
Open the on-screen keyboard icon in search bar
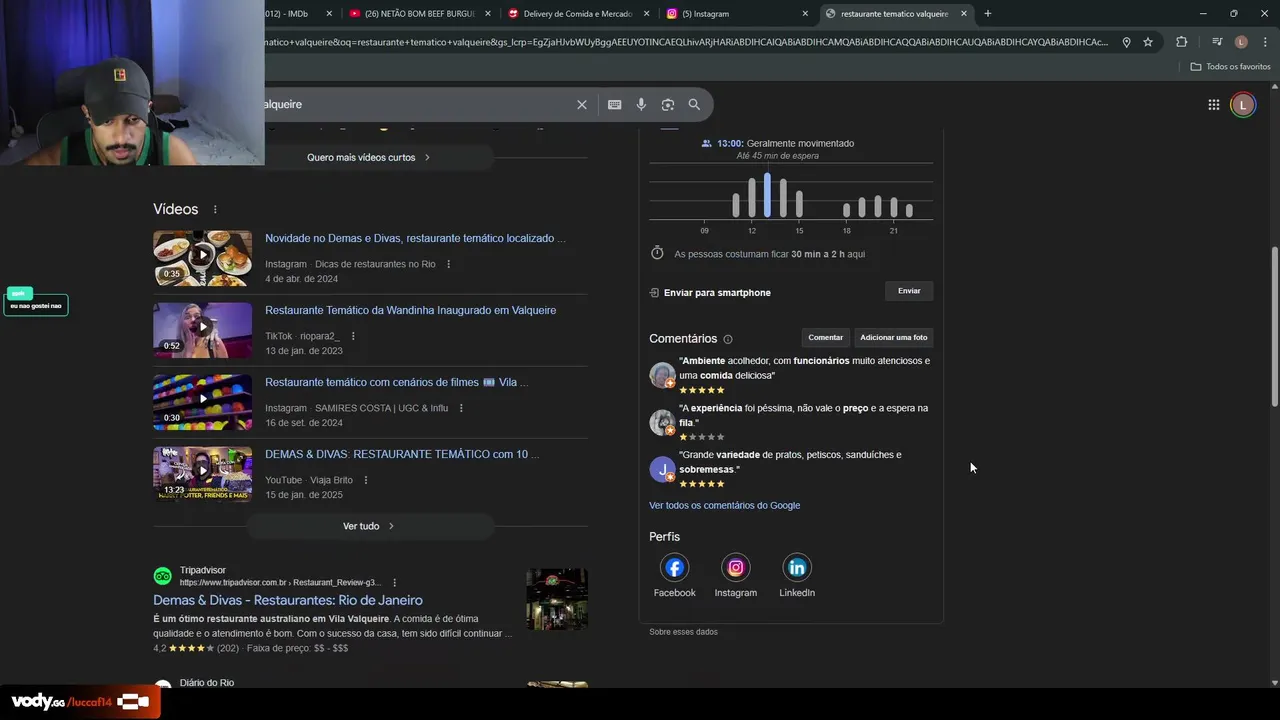click(x=614, y=104)
